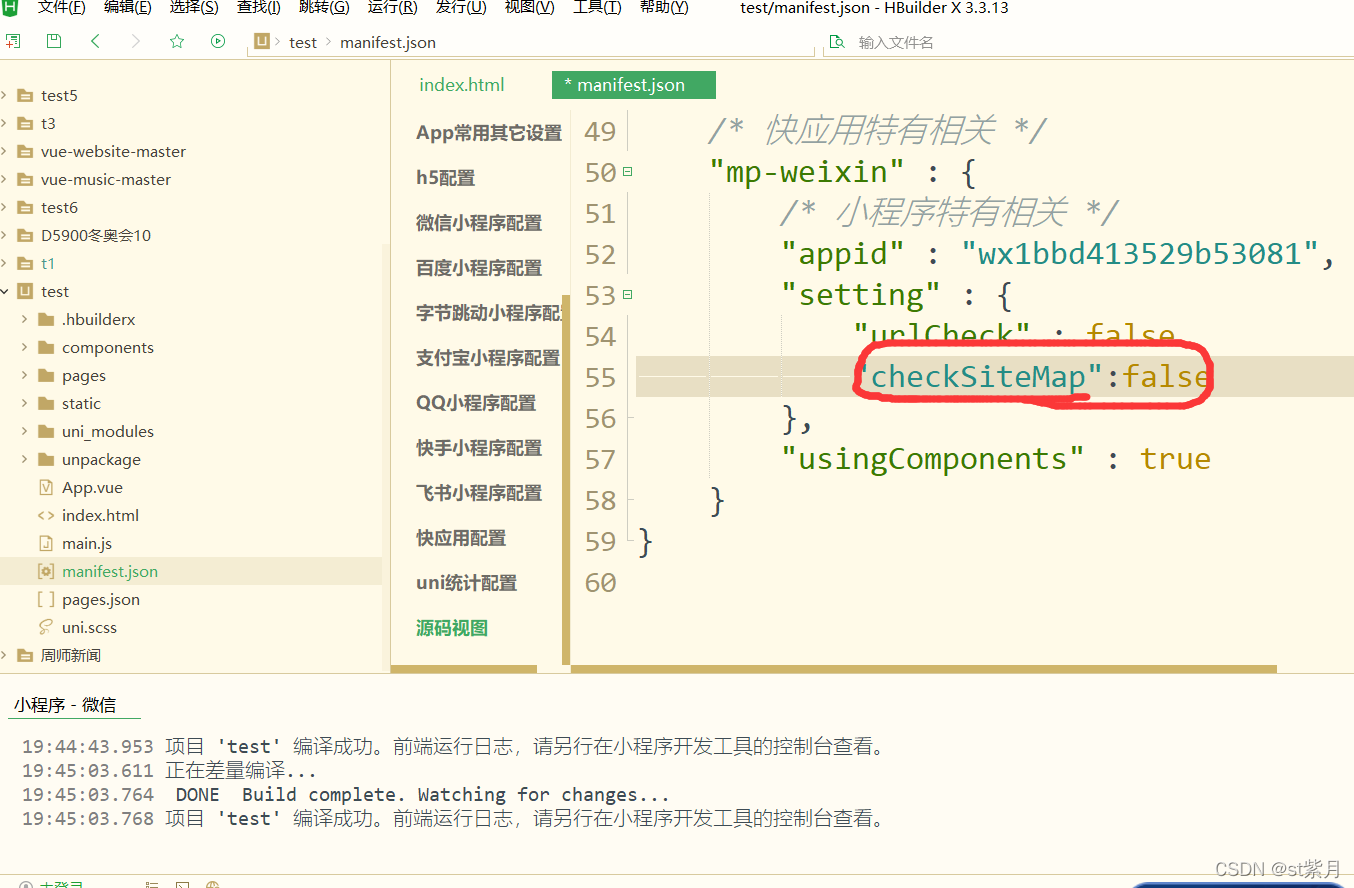Click the manifest.json gear file icon
The height and width of the screenshot is (888, 1354).
click(45, 571)
